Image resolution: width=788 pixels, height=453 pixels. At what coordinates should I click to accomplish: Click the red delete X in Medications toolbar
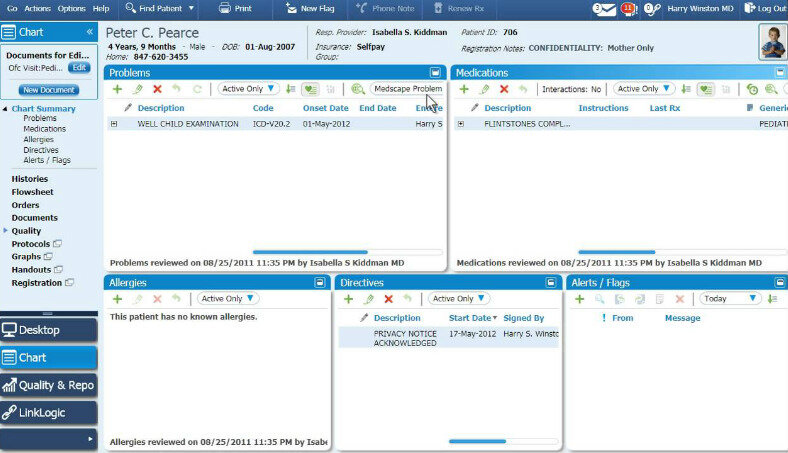503,90
